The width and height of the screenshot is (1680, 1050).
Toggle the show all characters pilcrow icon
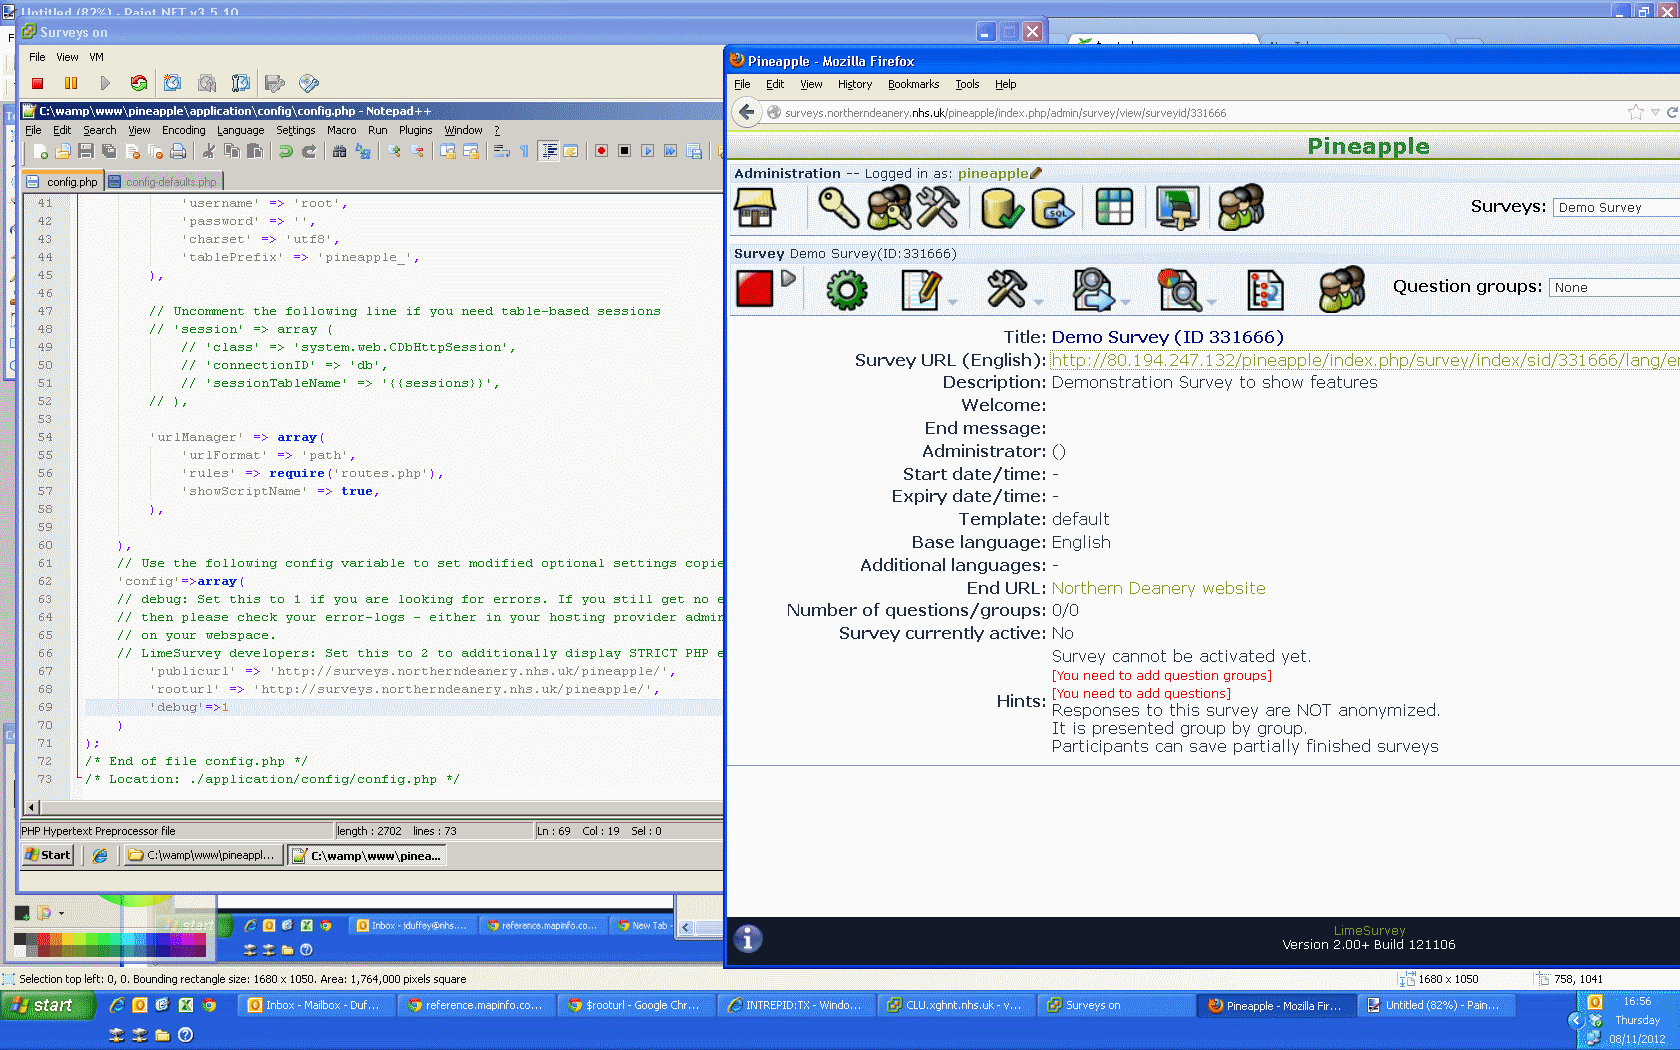tap(524, 152)
